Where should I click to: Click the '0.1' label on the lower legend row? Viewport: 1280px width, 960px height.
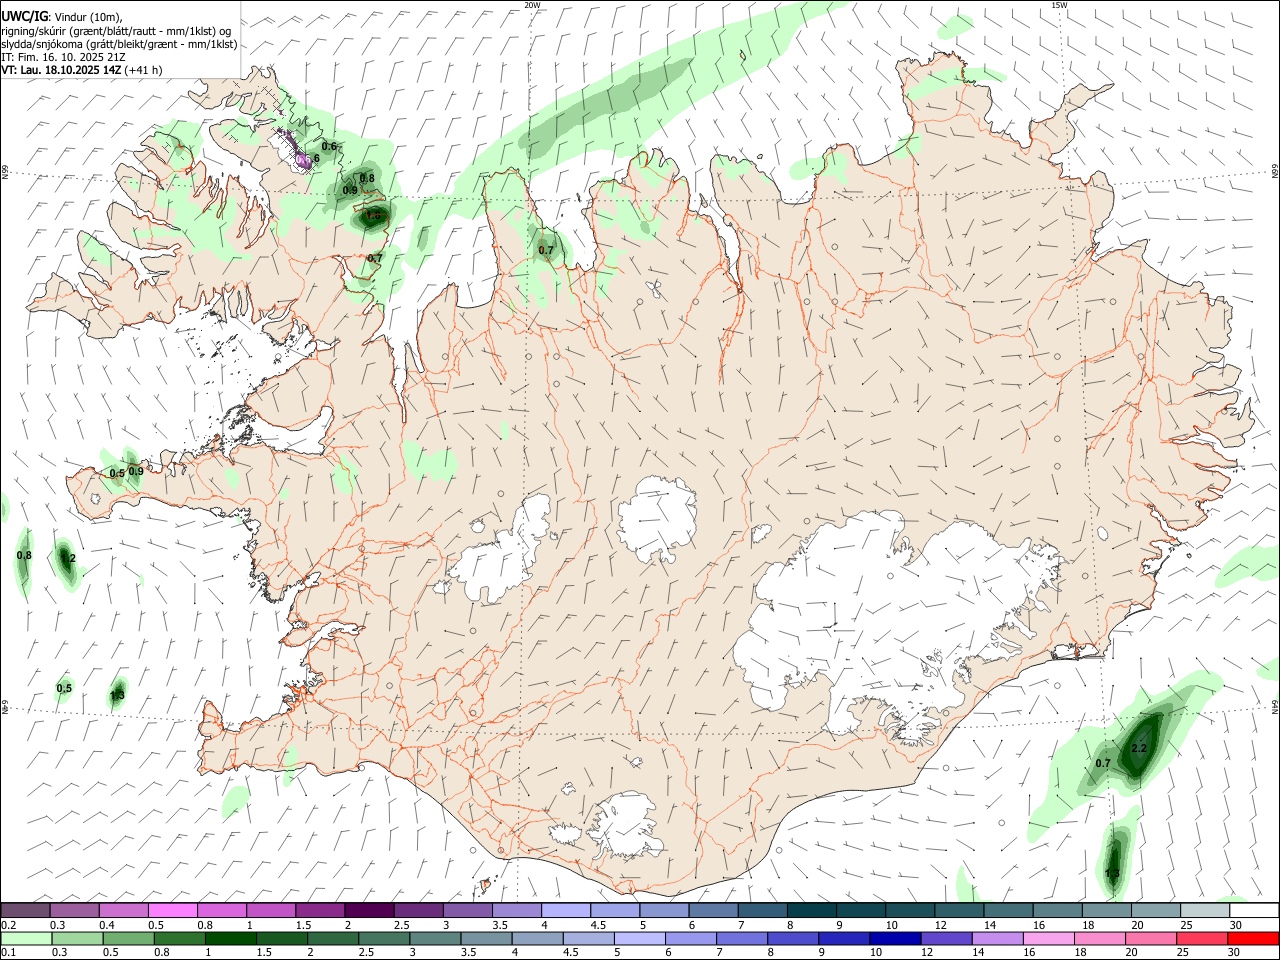[9, 953]
